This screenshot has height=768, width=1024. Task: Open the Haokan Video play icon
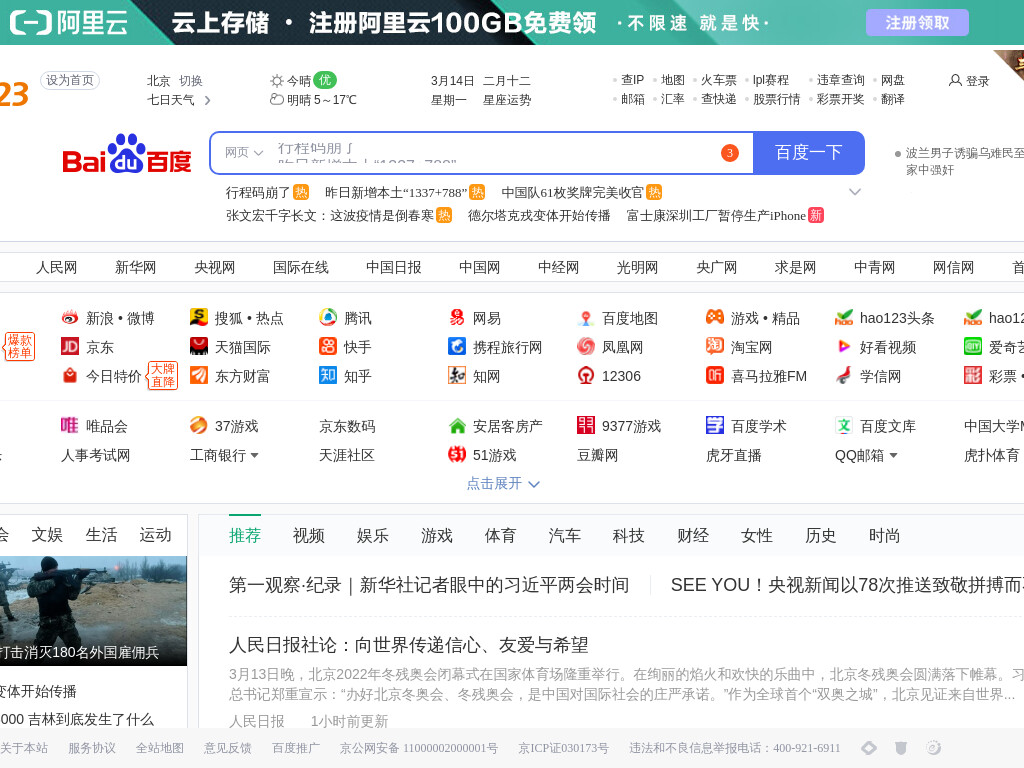[x=844, y=346]
